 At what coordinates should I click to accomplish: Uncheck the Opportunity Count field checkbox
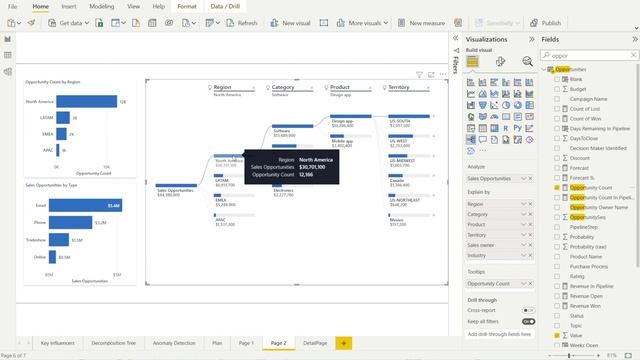pyautogui.click(x=557, y=188)
